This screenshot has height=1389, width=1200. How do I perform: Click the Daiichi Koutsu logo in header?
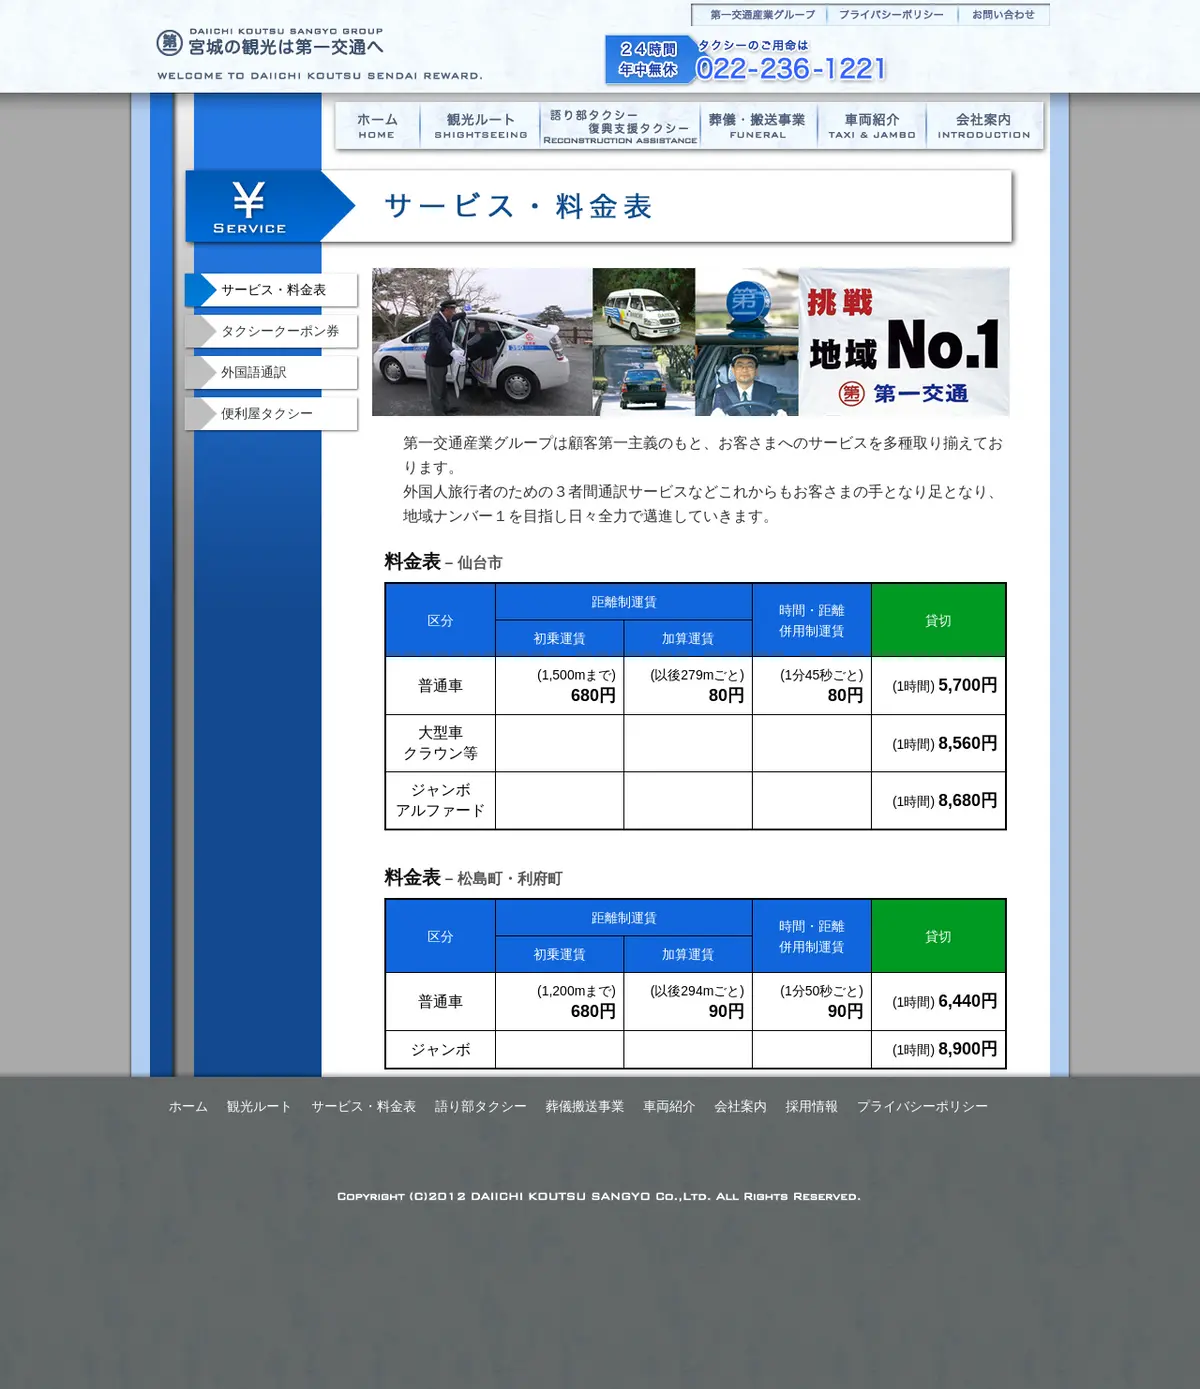270,42
